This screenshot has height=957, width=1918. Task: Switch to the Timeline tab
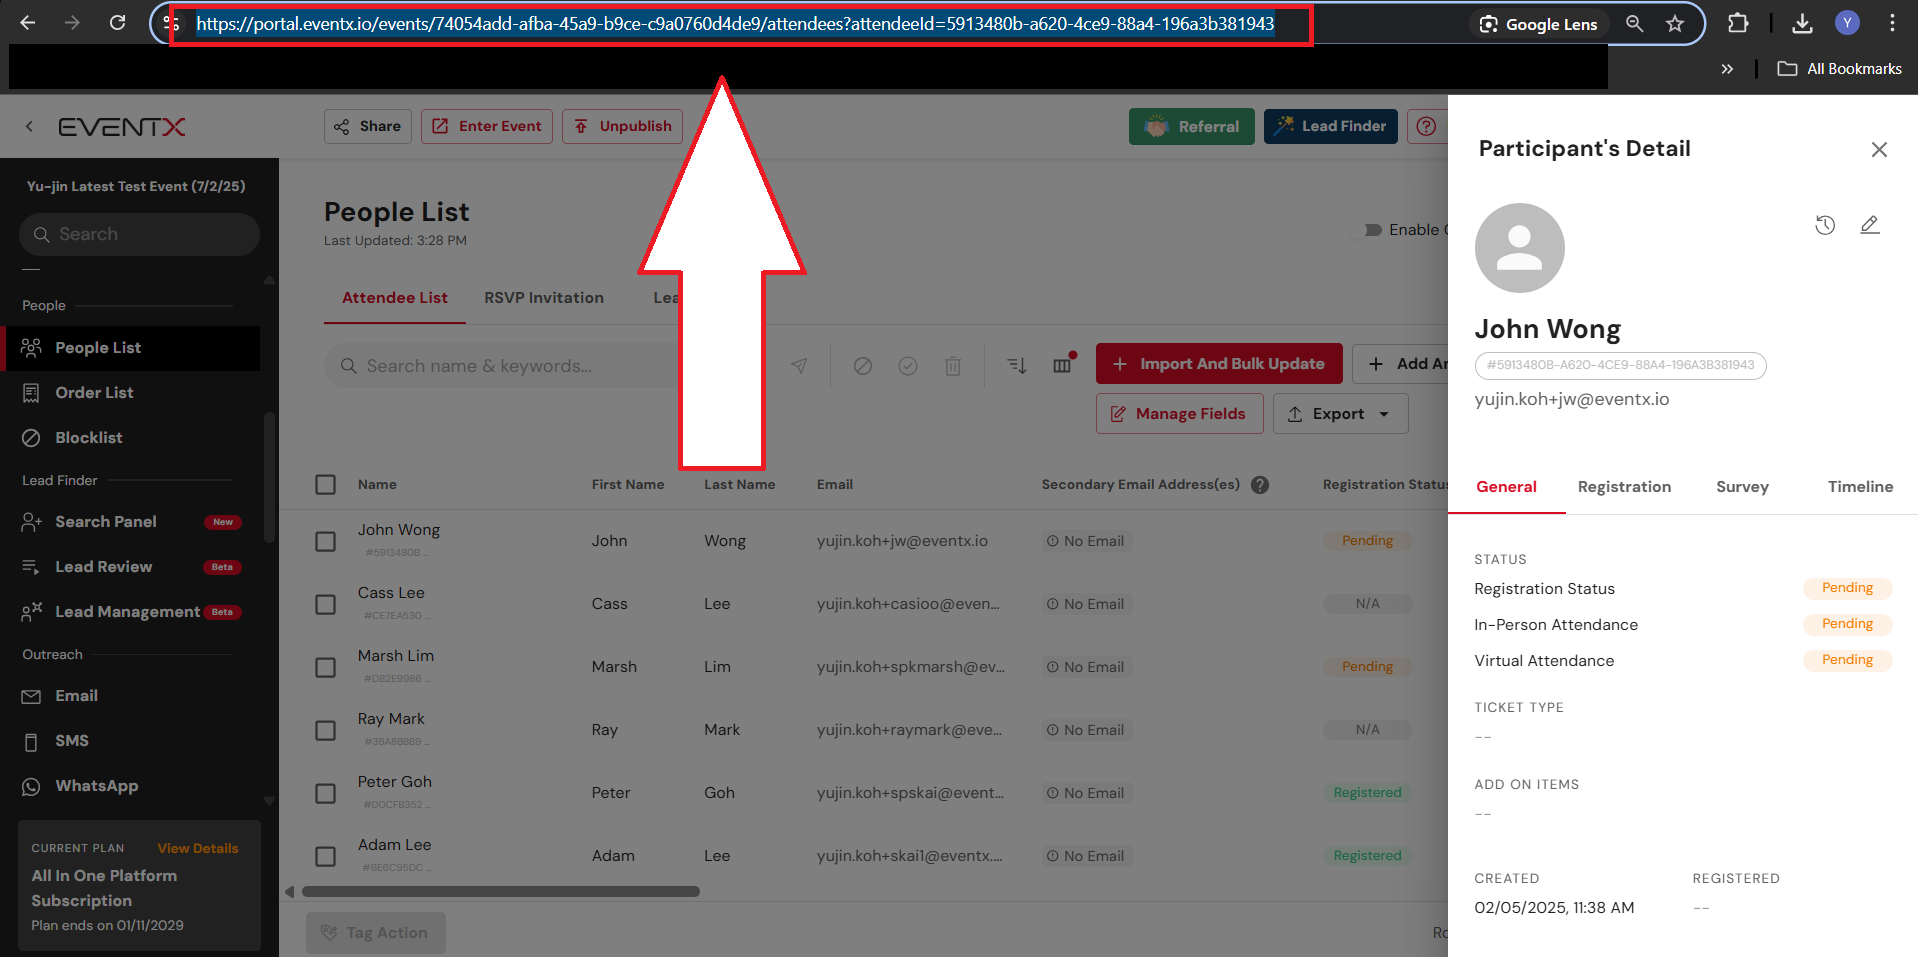1860,487
